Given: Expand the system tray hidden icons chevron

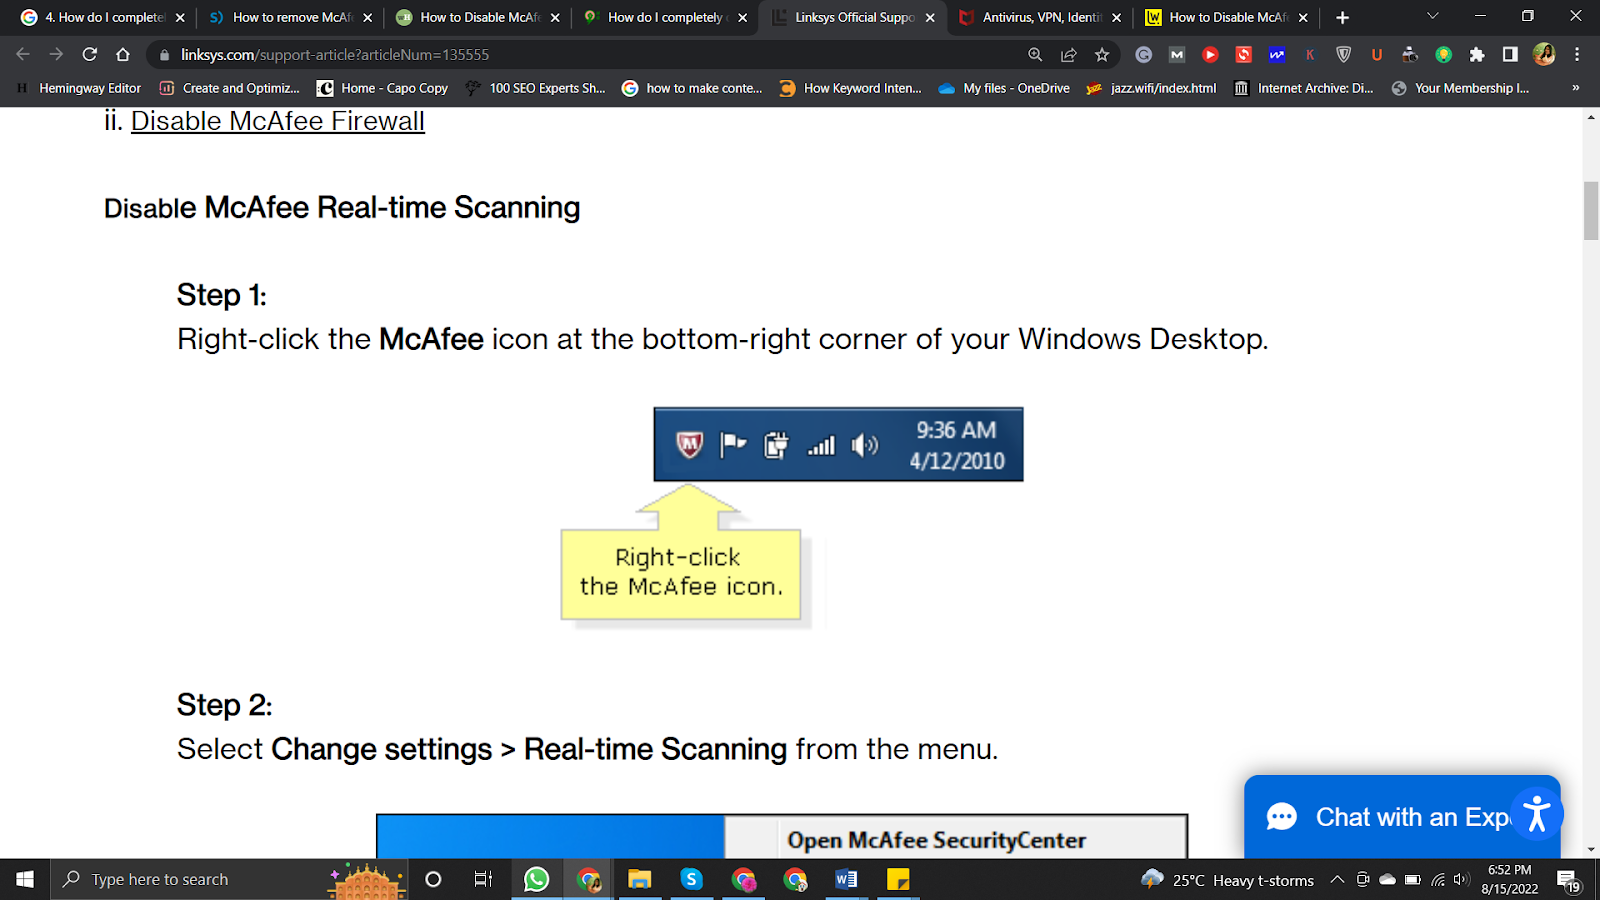Looking at the screenshot, I should 1337,880.
